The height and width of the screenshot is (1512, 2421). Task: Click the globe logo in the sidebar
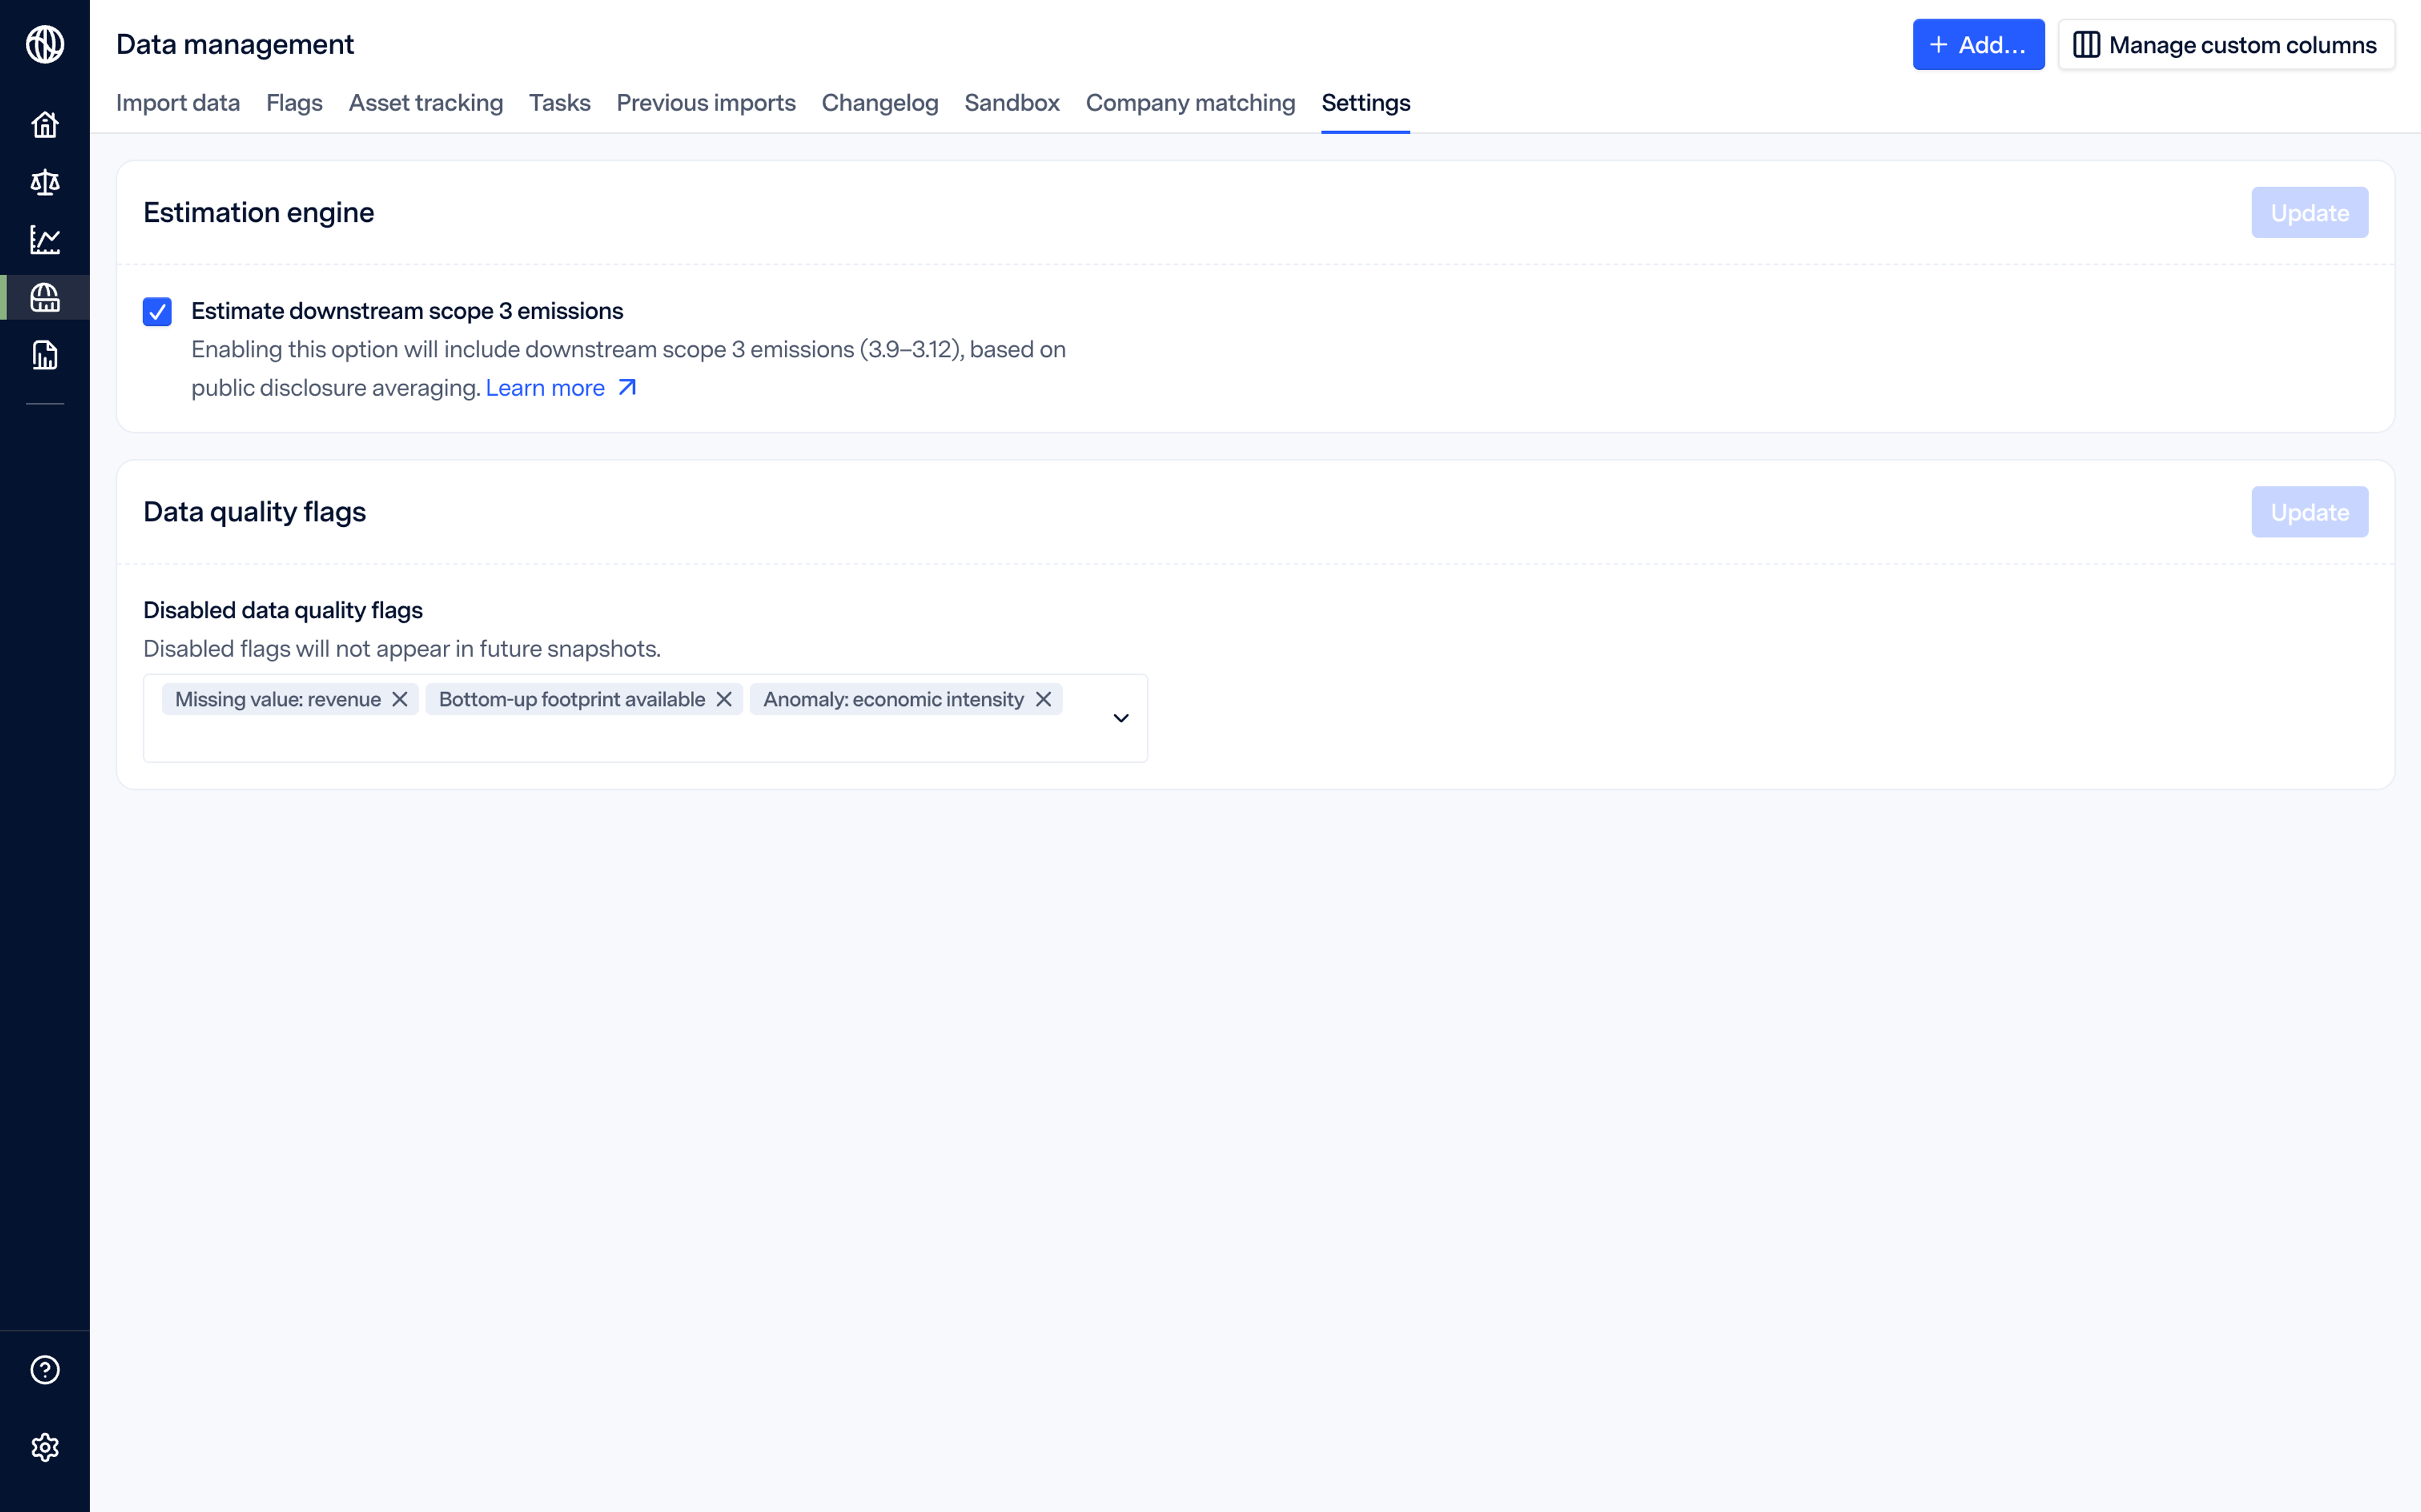[x=45, y=44]
